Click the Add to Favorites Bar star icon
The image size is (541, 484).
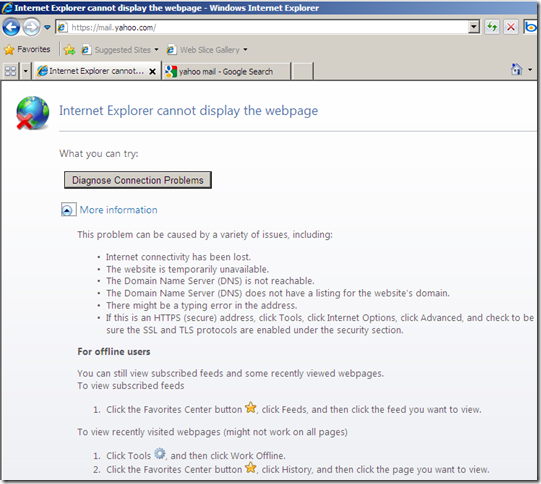[x=69, y=50]
